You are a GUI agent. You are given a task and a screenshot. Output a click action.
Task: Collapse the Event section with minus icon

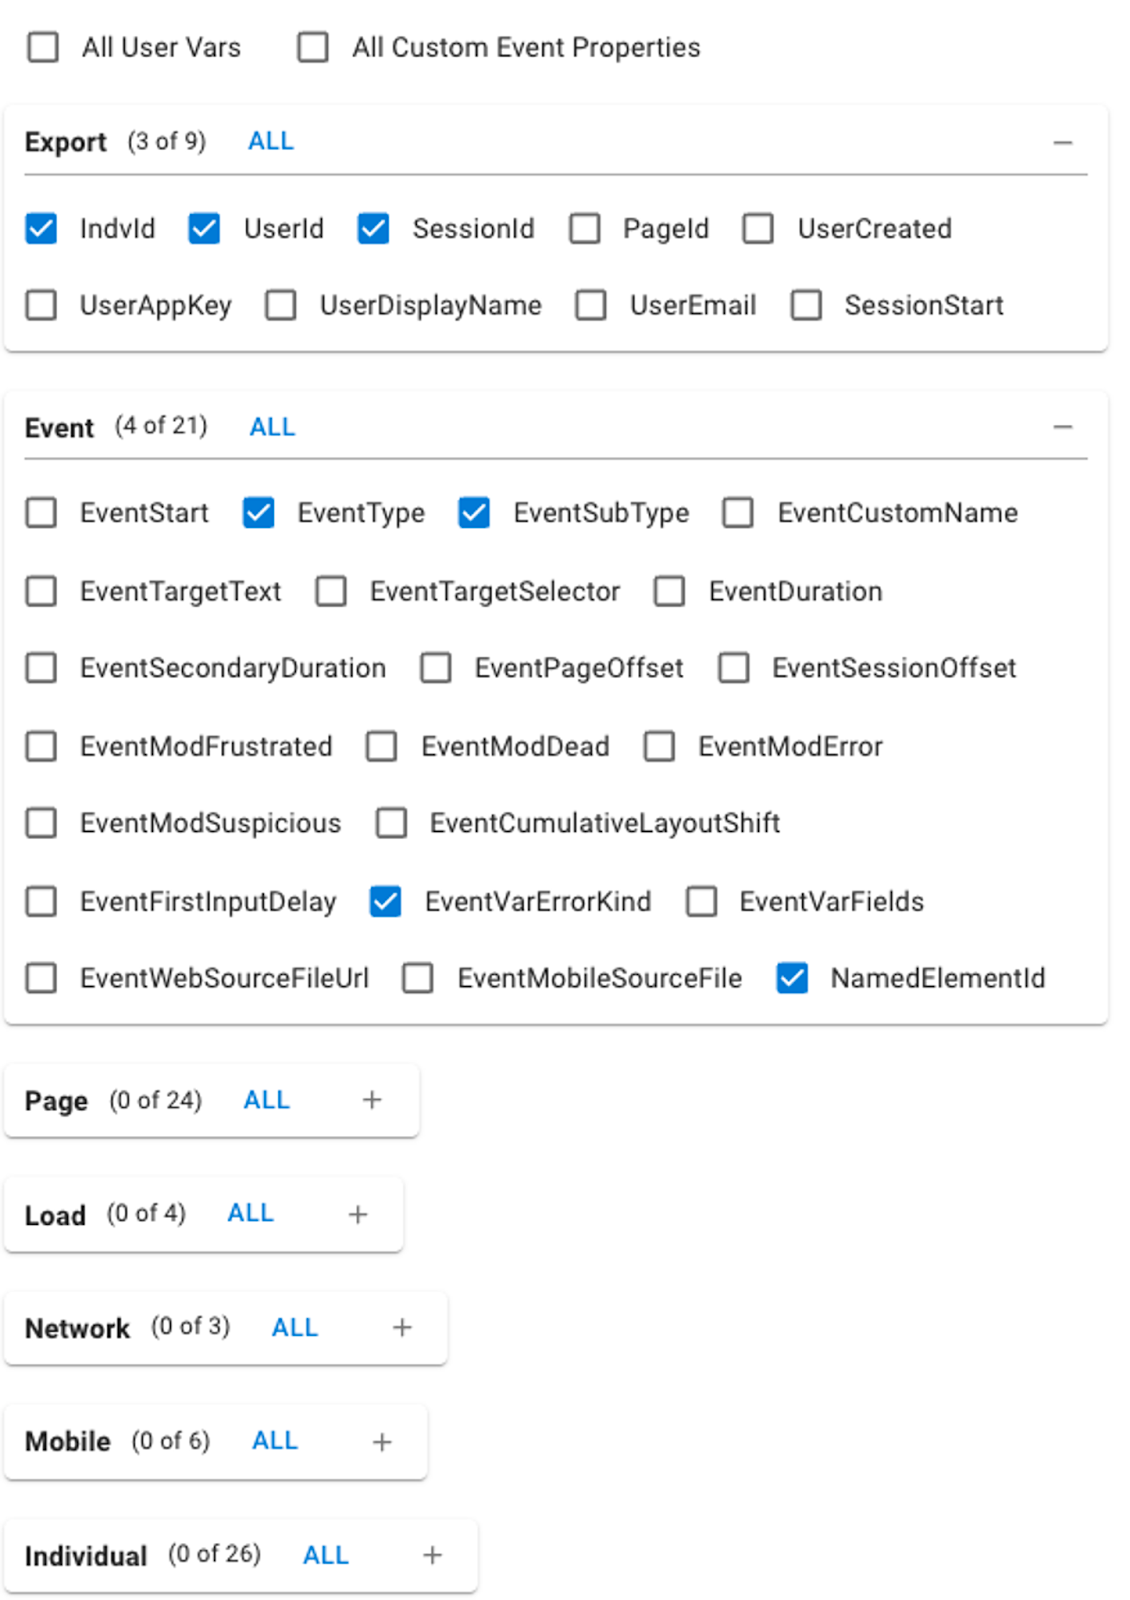pyautogui.click(x=1062, y=427)
